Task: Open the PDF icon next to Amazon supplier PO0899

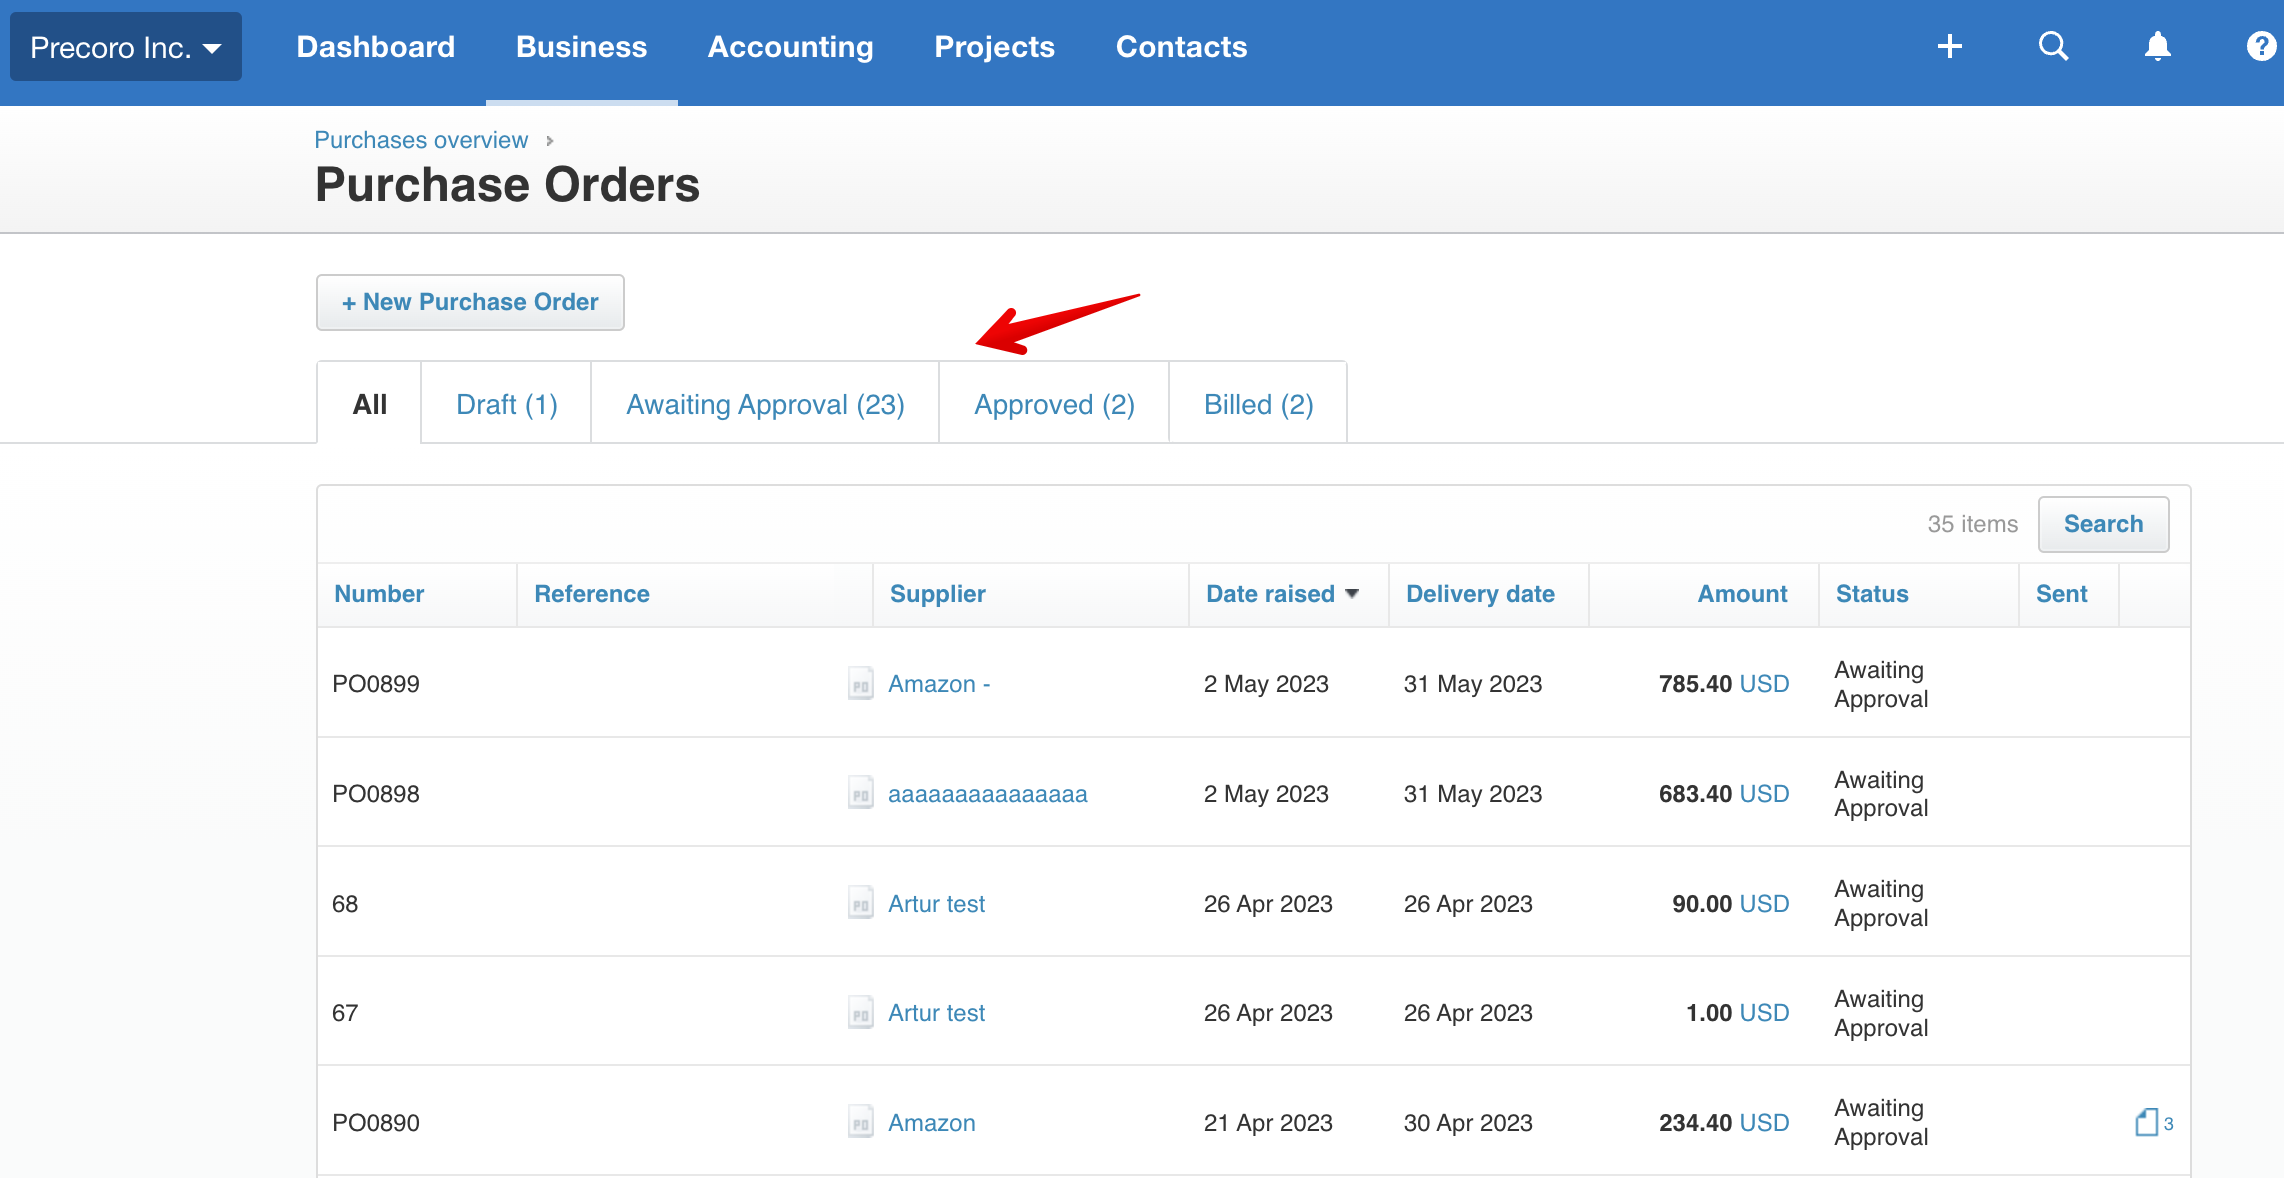Action: point(860,684)
